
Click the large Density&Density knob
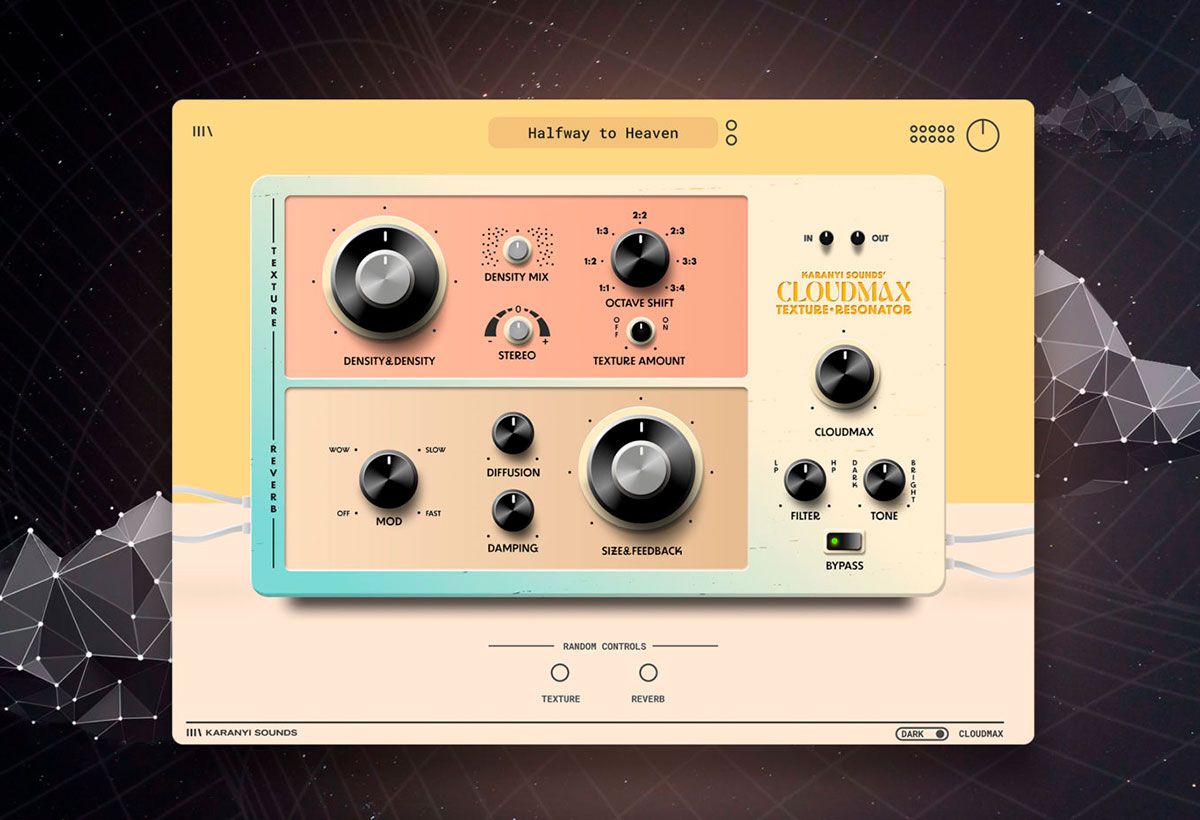384,278
